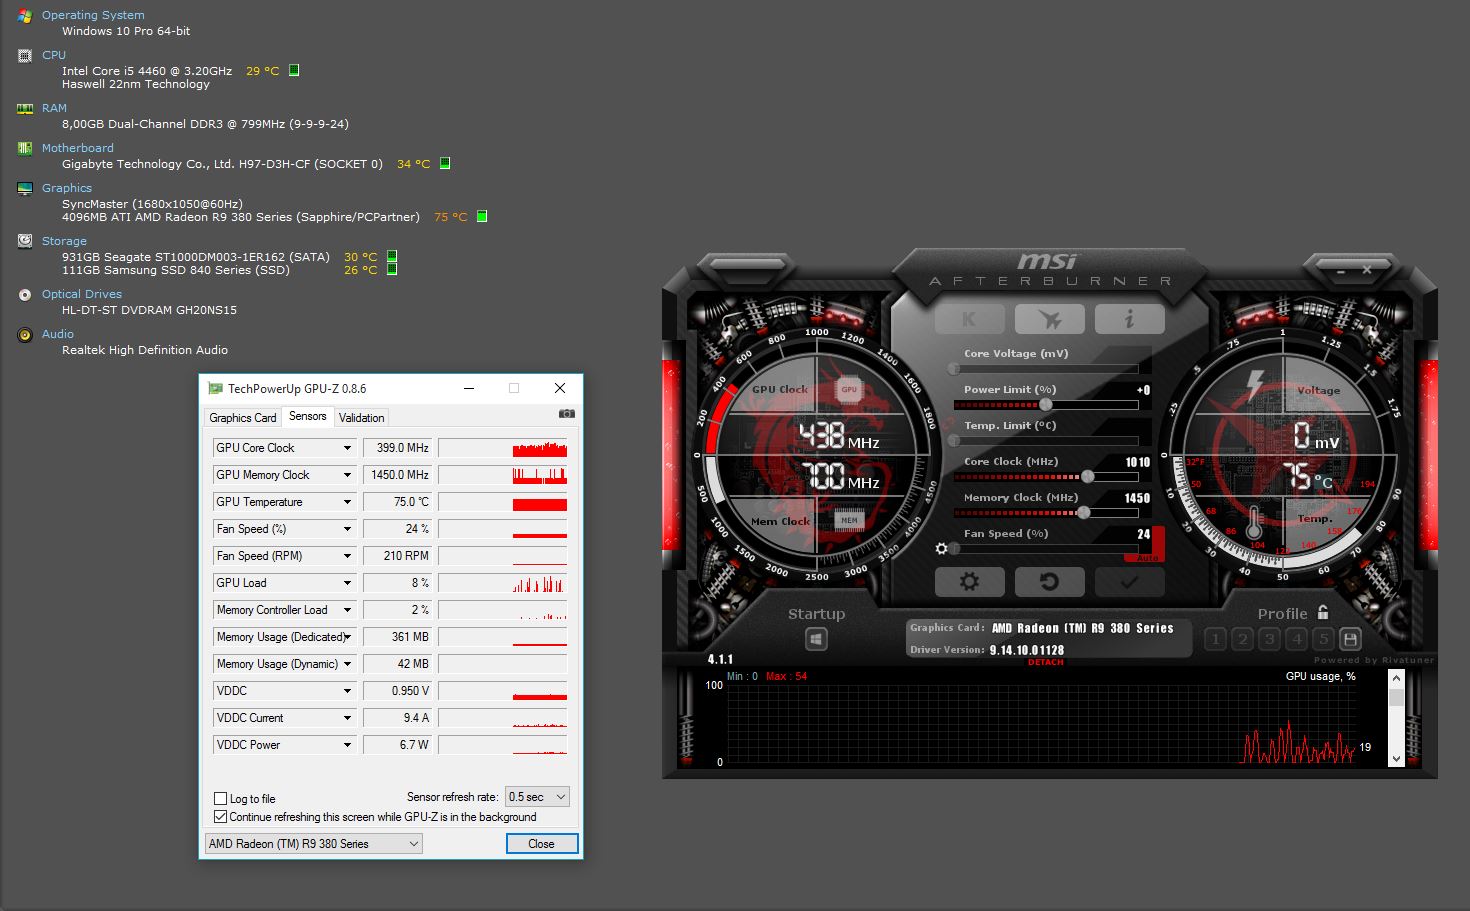This screenshot has height=911, width=1470.
Task: Adjust the Core Clock slider handle
Action: (x=1088, y=477)
